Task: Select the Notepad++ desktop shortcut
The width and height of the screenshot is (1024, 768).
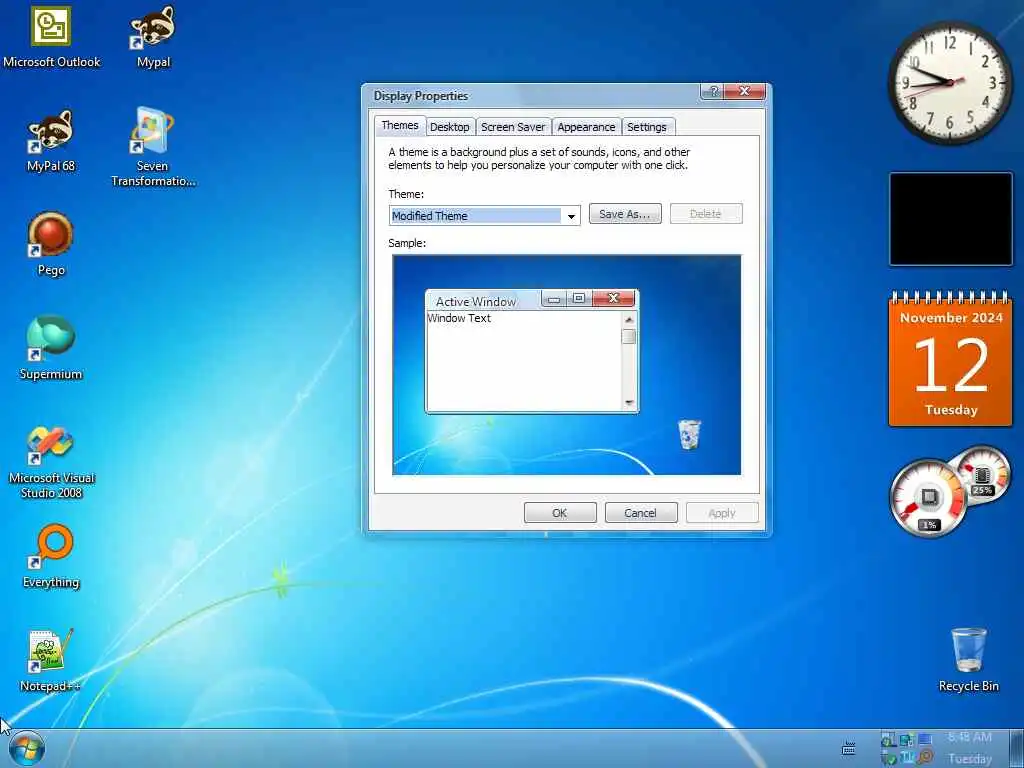Action: coord(50,660)
